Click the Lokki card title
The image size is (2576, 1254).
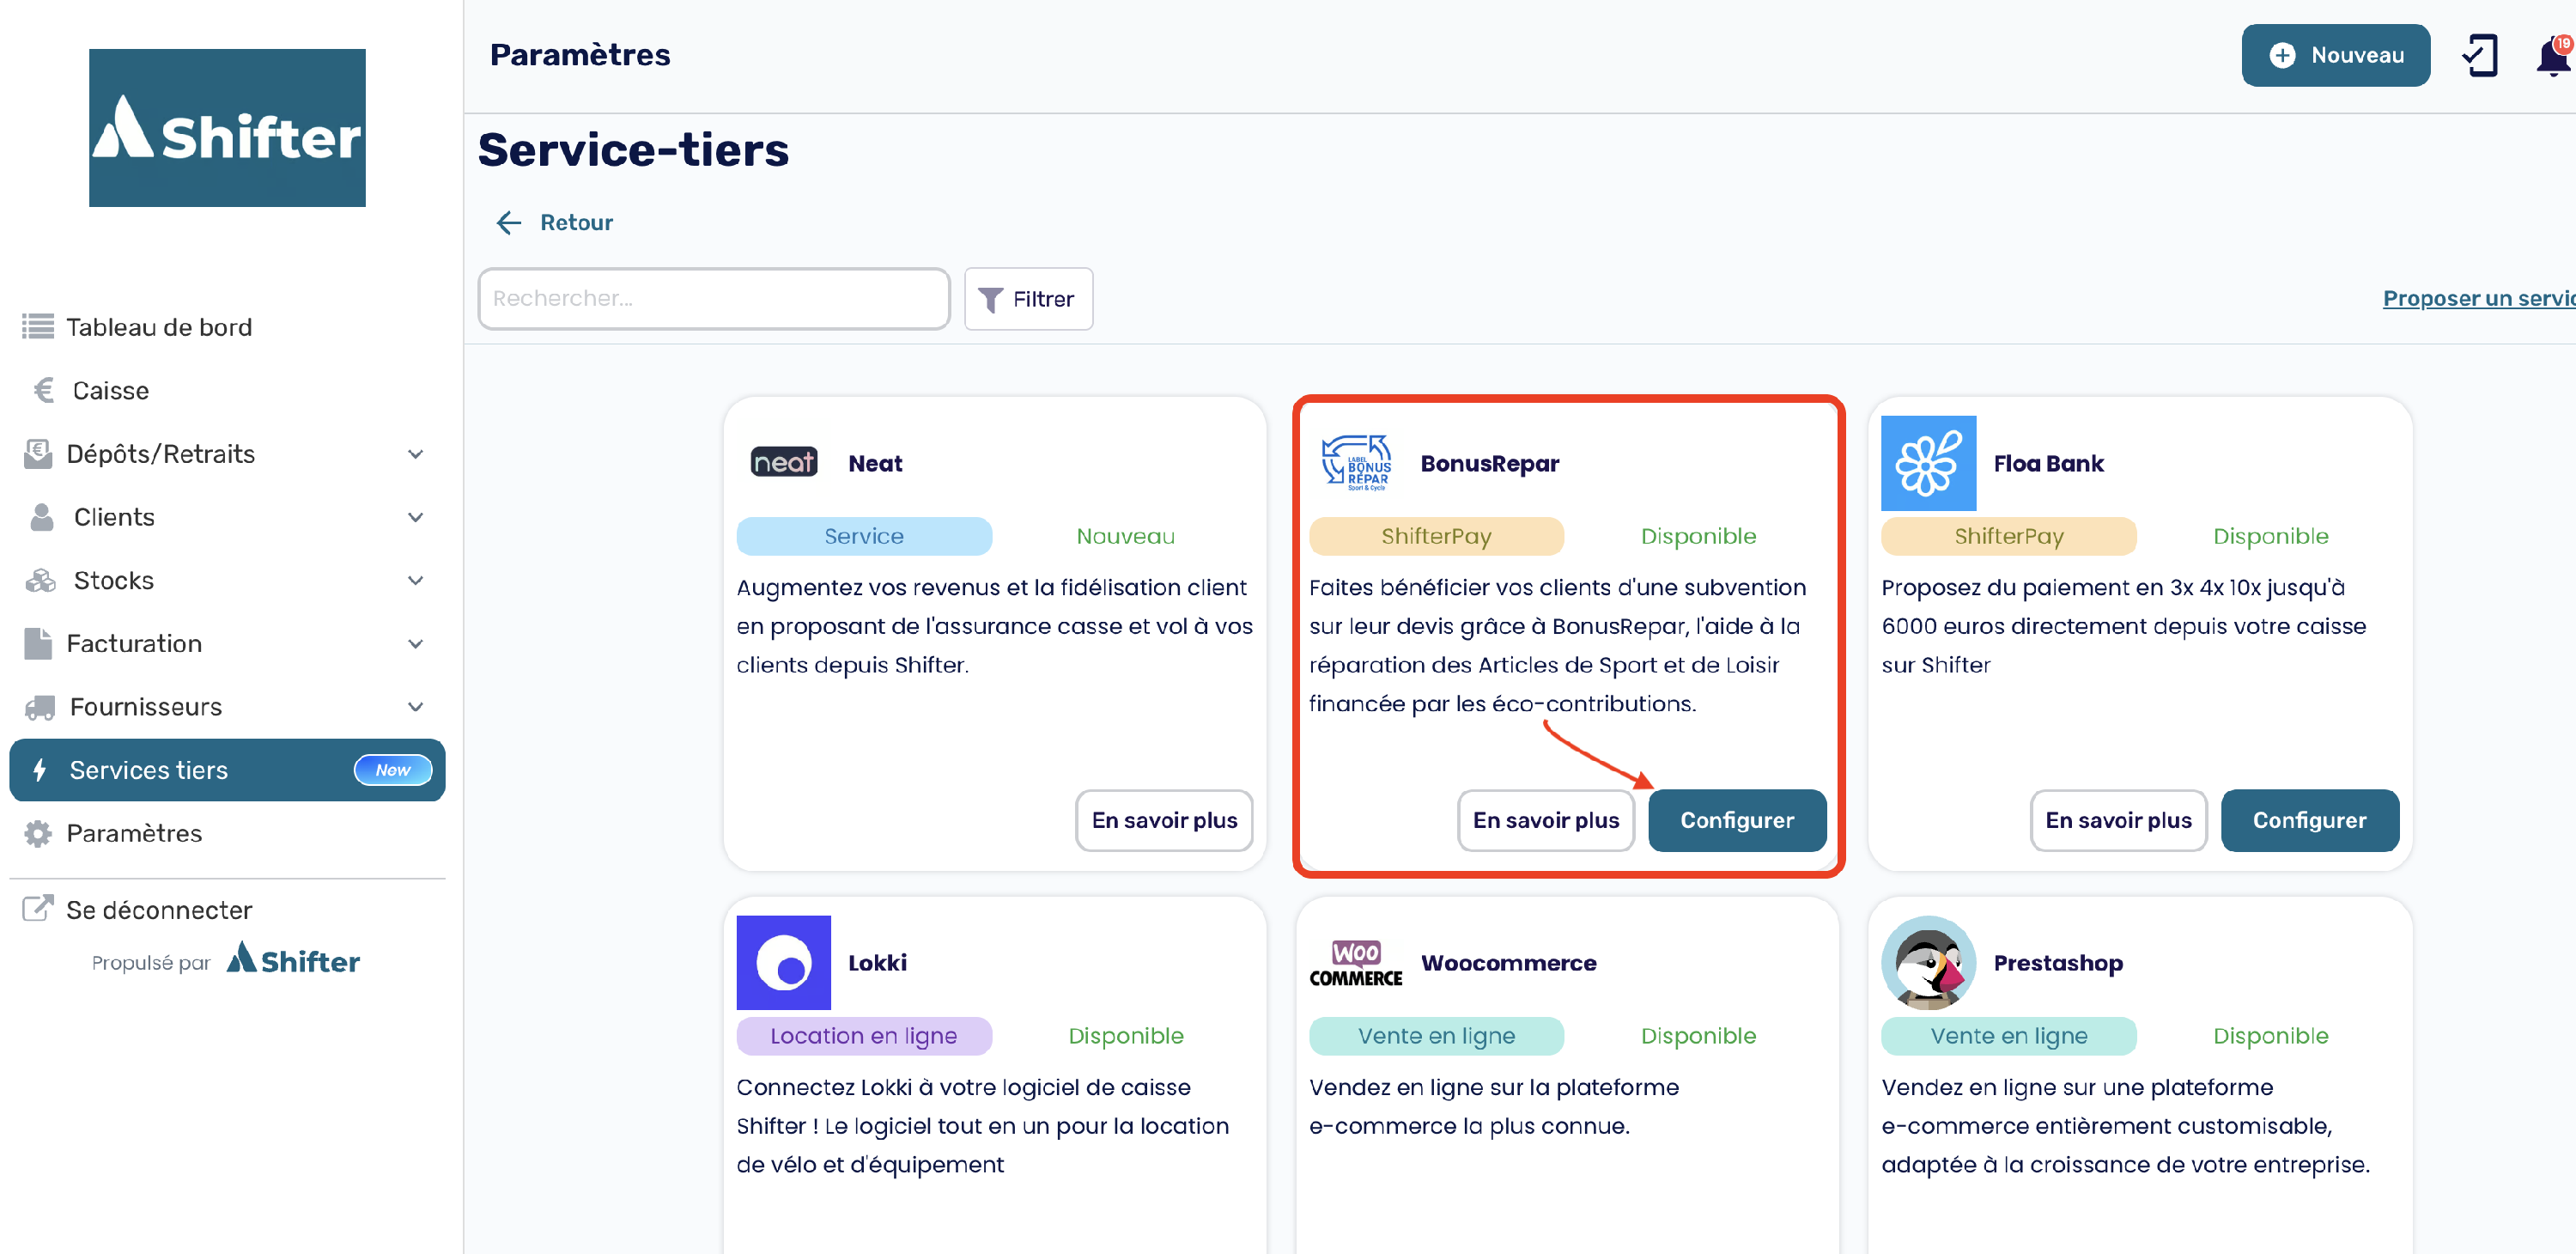877,963
